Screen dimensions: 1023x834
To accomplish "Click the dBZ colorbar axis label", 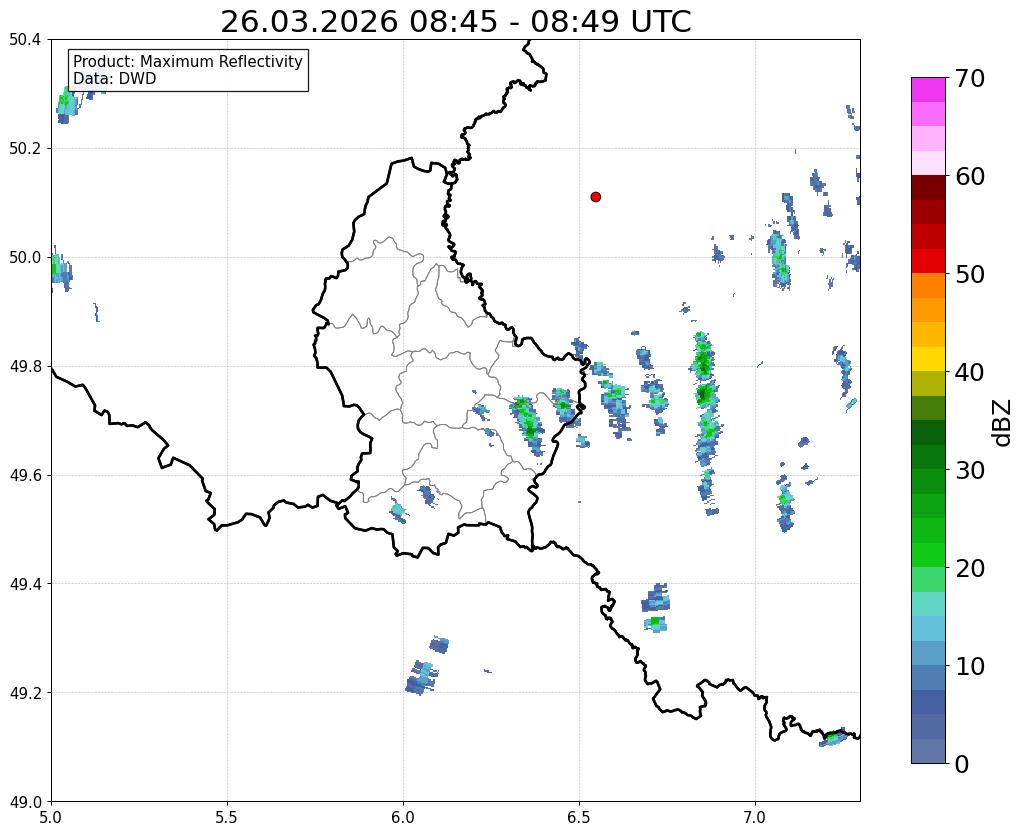I will click(1003, 423).
